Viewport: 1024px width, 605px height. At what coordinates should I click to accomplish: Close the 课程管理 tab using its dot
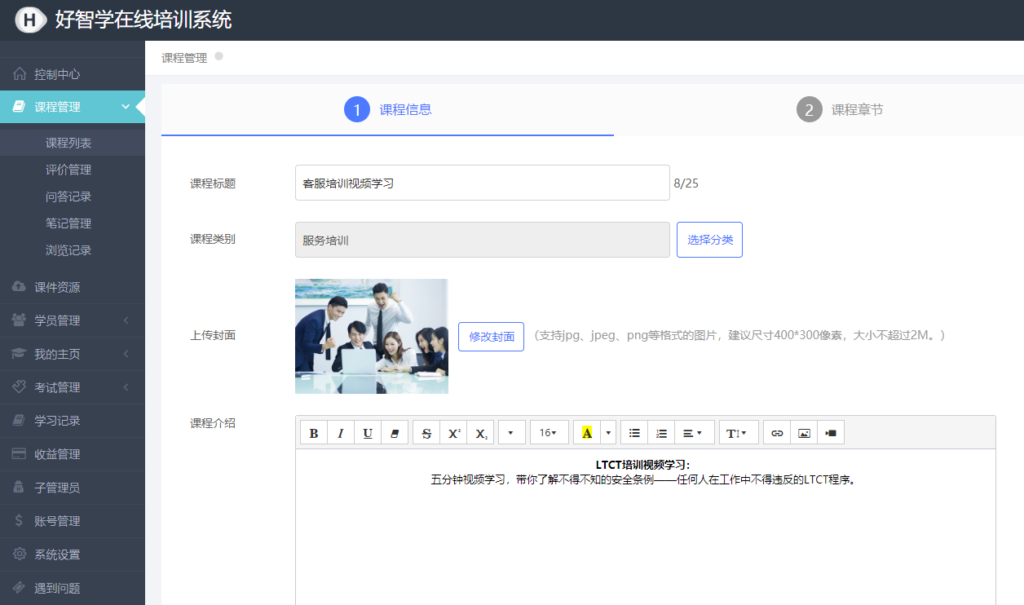point(219,56)
